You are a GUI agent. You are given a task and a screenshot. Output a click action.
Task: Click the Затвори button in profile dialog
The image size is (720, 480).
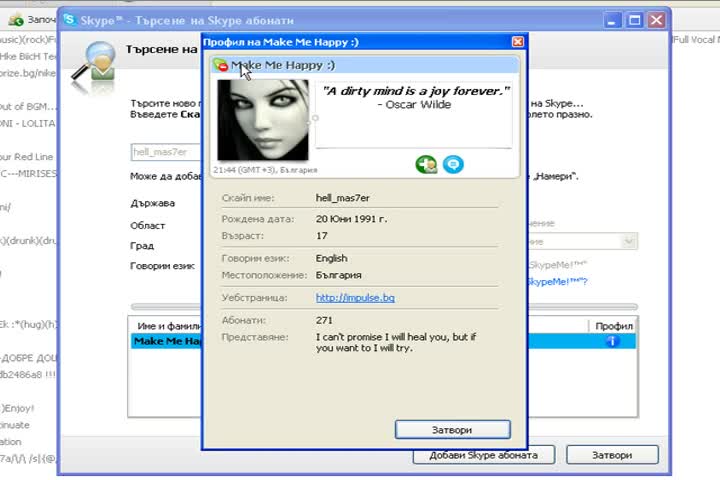pos(453,430)
